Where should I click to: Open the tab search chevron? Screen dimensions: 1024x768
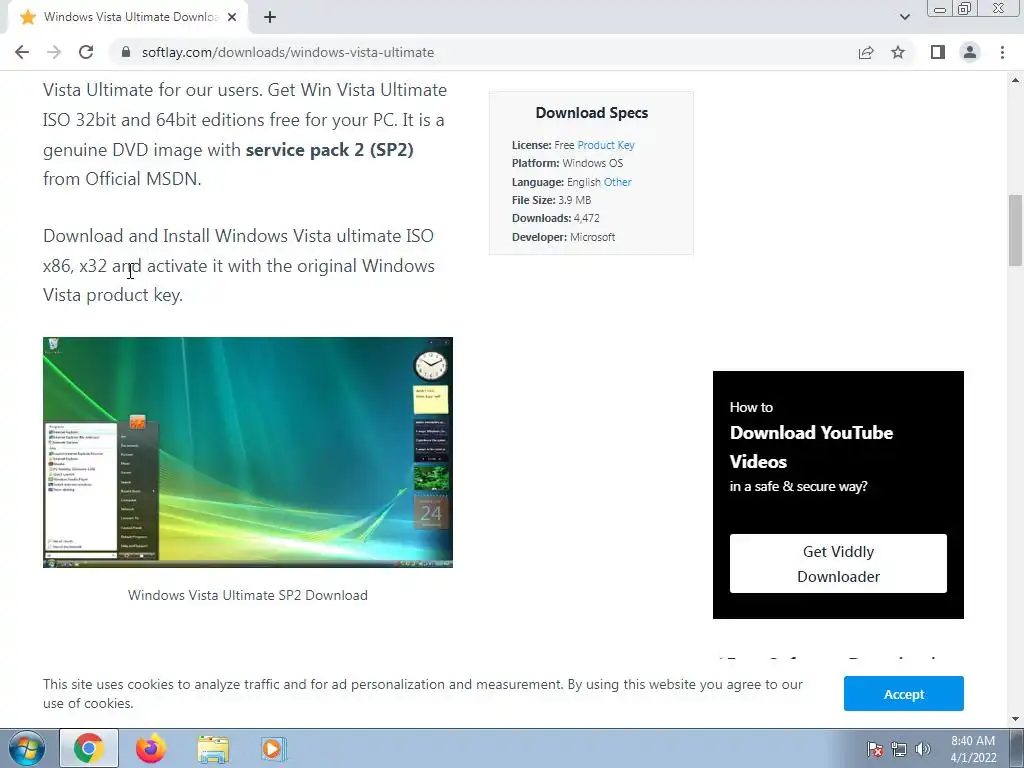[904, 17]
